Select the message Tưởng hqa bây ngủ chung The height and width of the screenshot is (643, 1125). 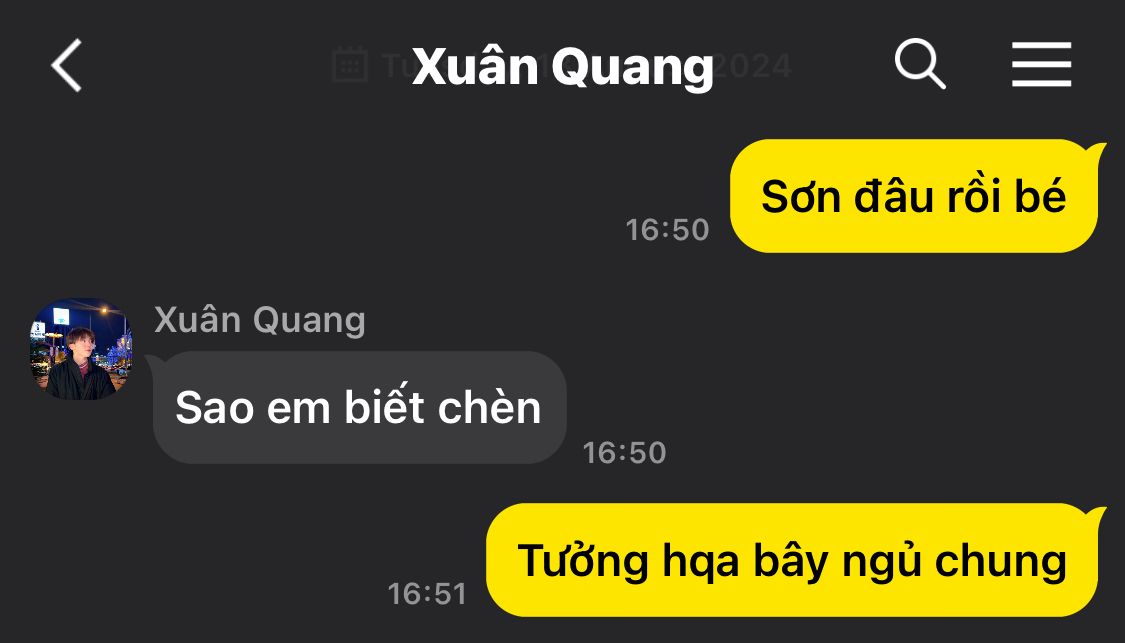point(792,560)
